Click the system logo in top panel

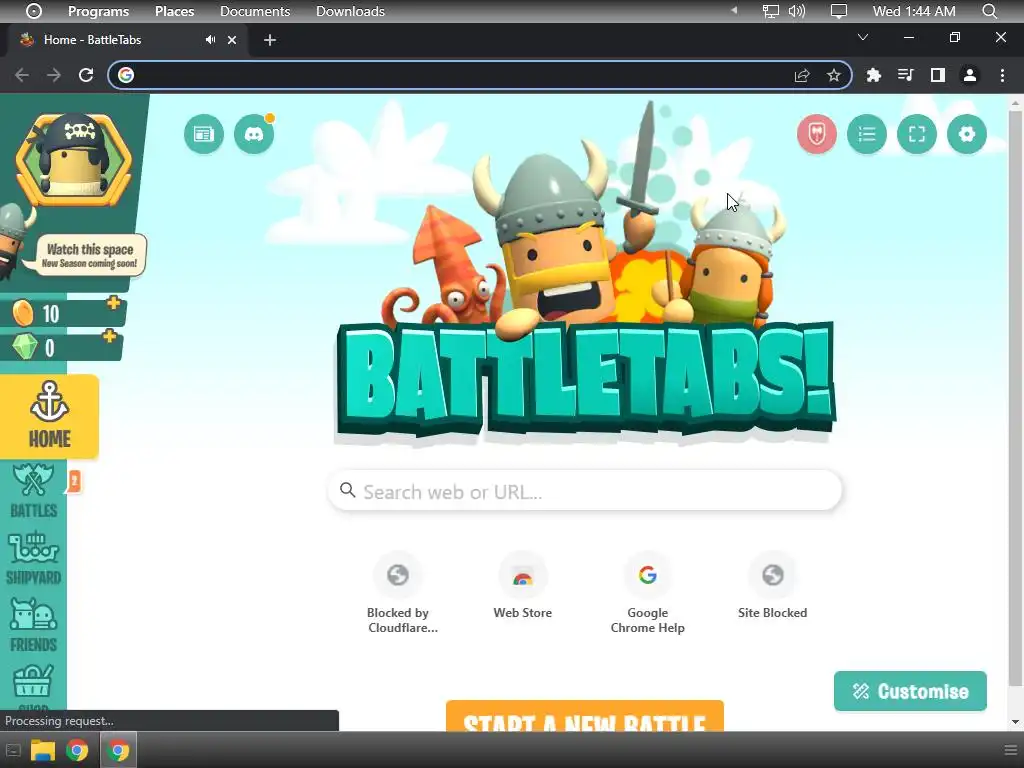coord(33,11)
